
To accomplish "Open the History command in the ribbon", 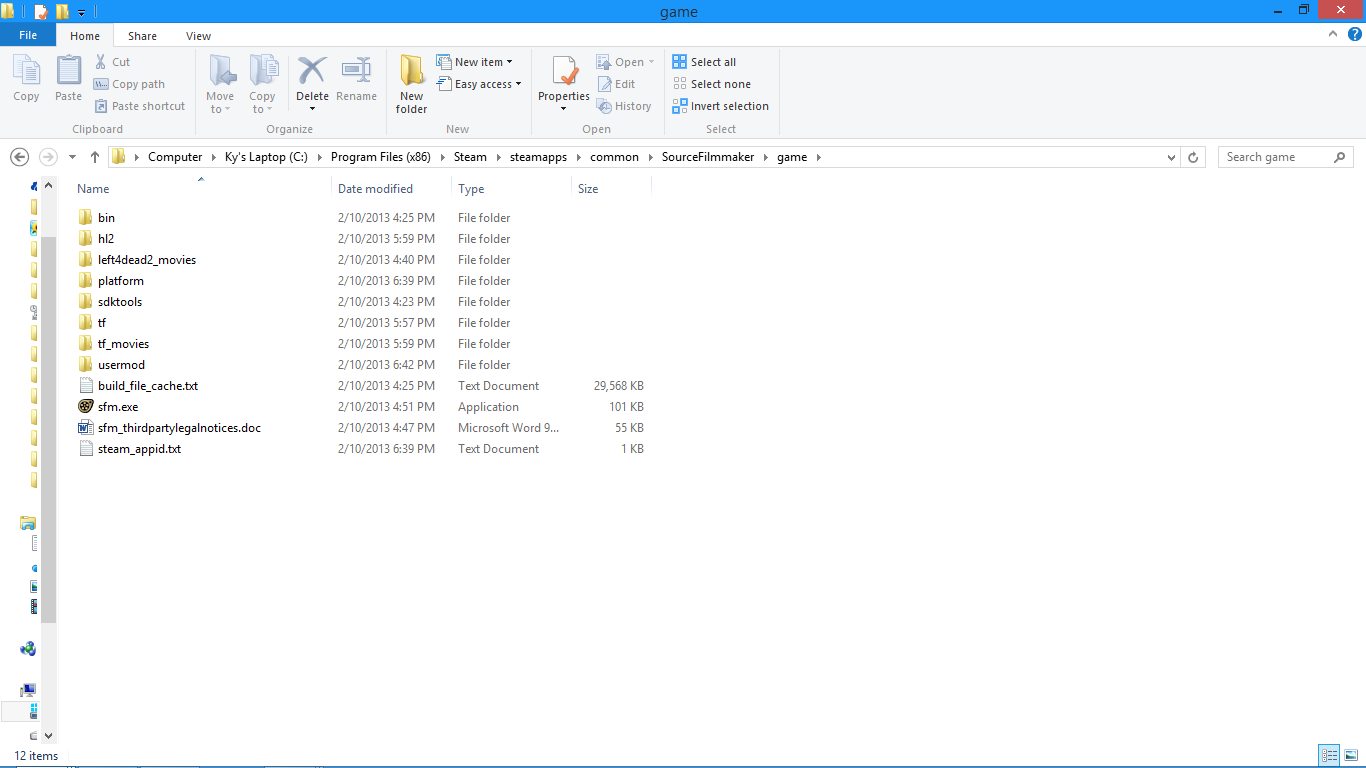I will (x=624, y=106).
